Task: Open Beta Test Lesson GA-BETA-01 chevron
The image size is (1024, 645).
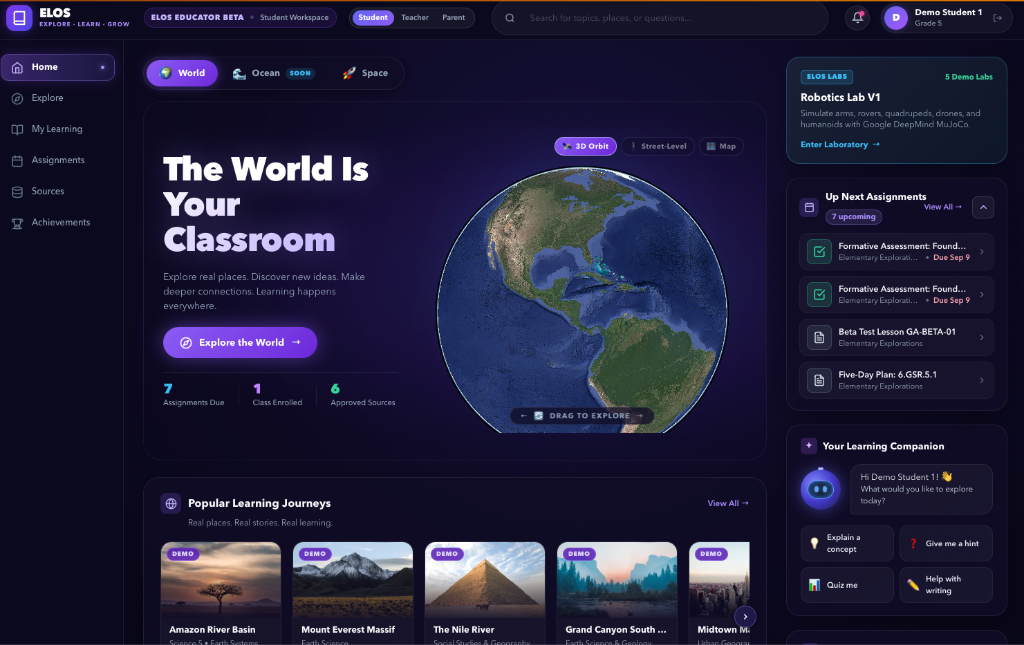Action: (982, 338)
